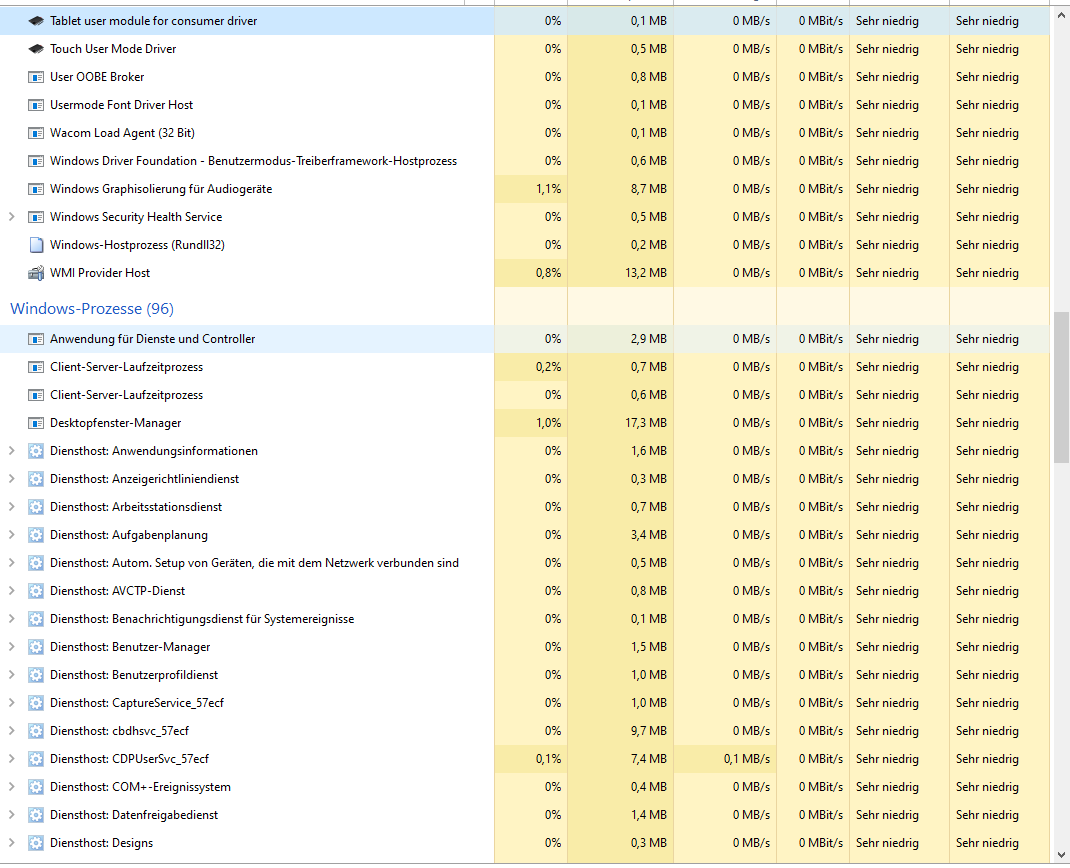Select the Diensthost: Datenfreigabedienst row name

click(134, 815)
